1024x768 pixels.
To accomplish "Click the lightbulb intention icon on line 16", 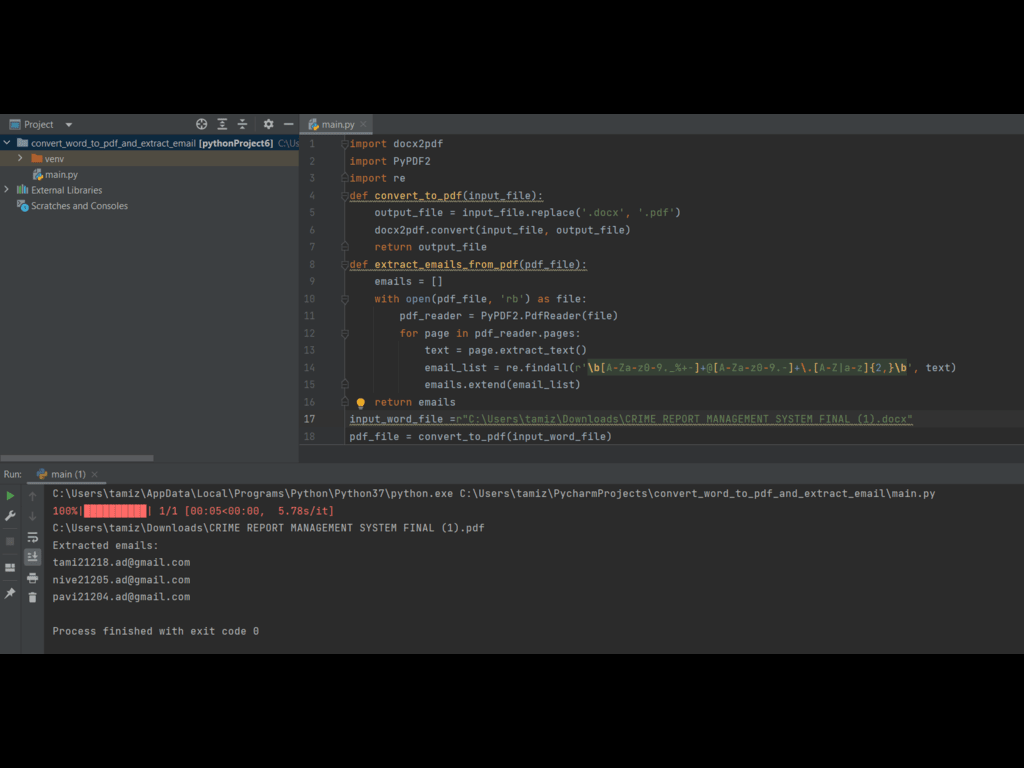I will point(360,403).
